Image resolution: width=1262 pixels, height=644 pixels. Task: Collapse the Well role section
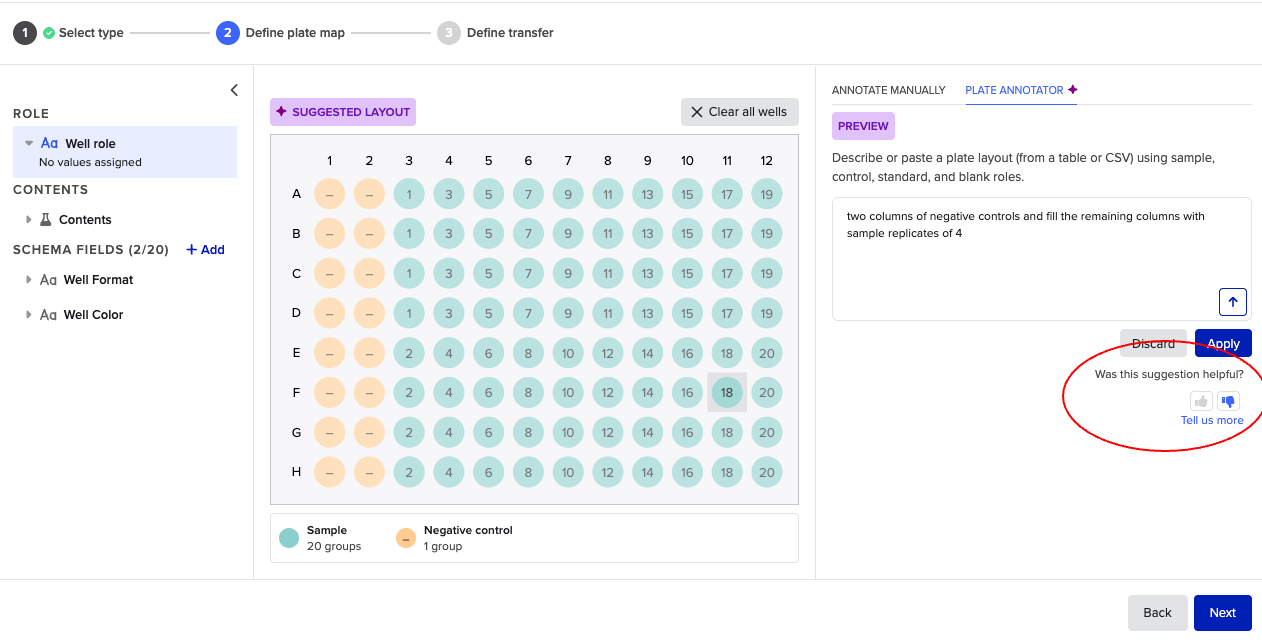29,143
